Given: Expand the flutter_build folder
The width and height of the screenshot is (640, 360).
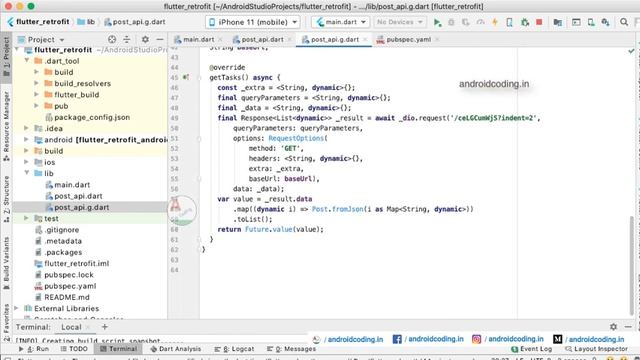Looking at the screenshot, I should pyautogui.click(x=36, y=94).
